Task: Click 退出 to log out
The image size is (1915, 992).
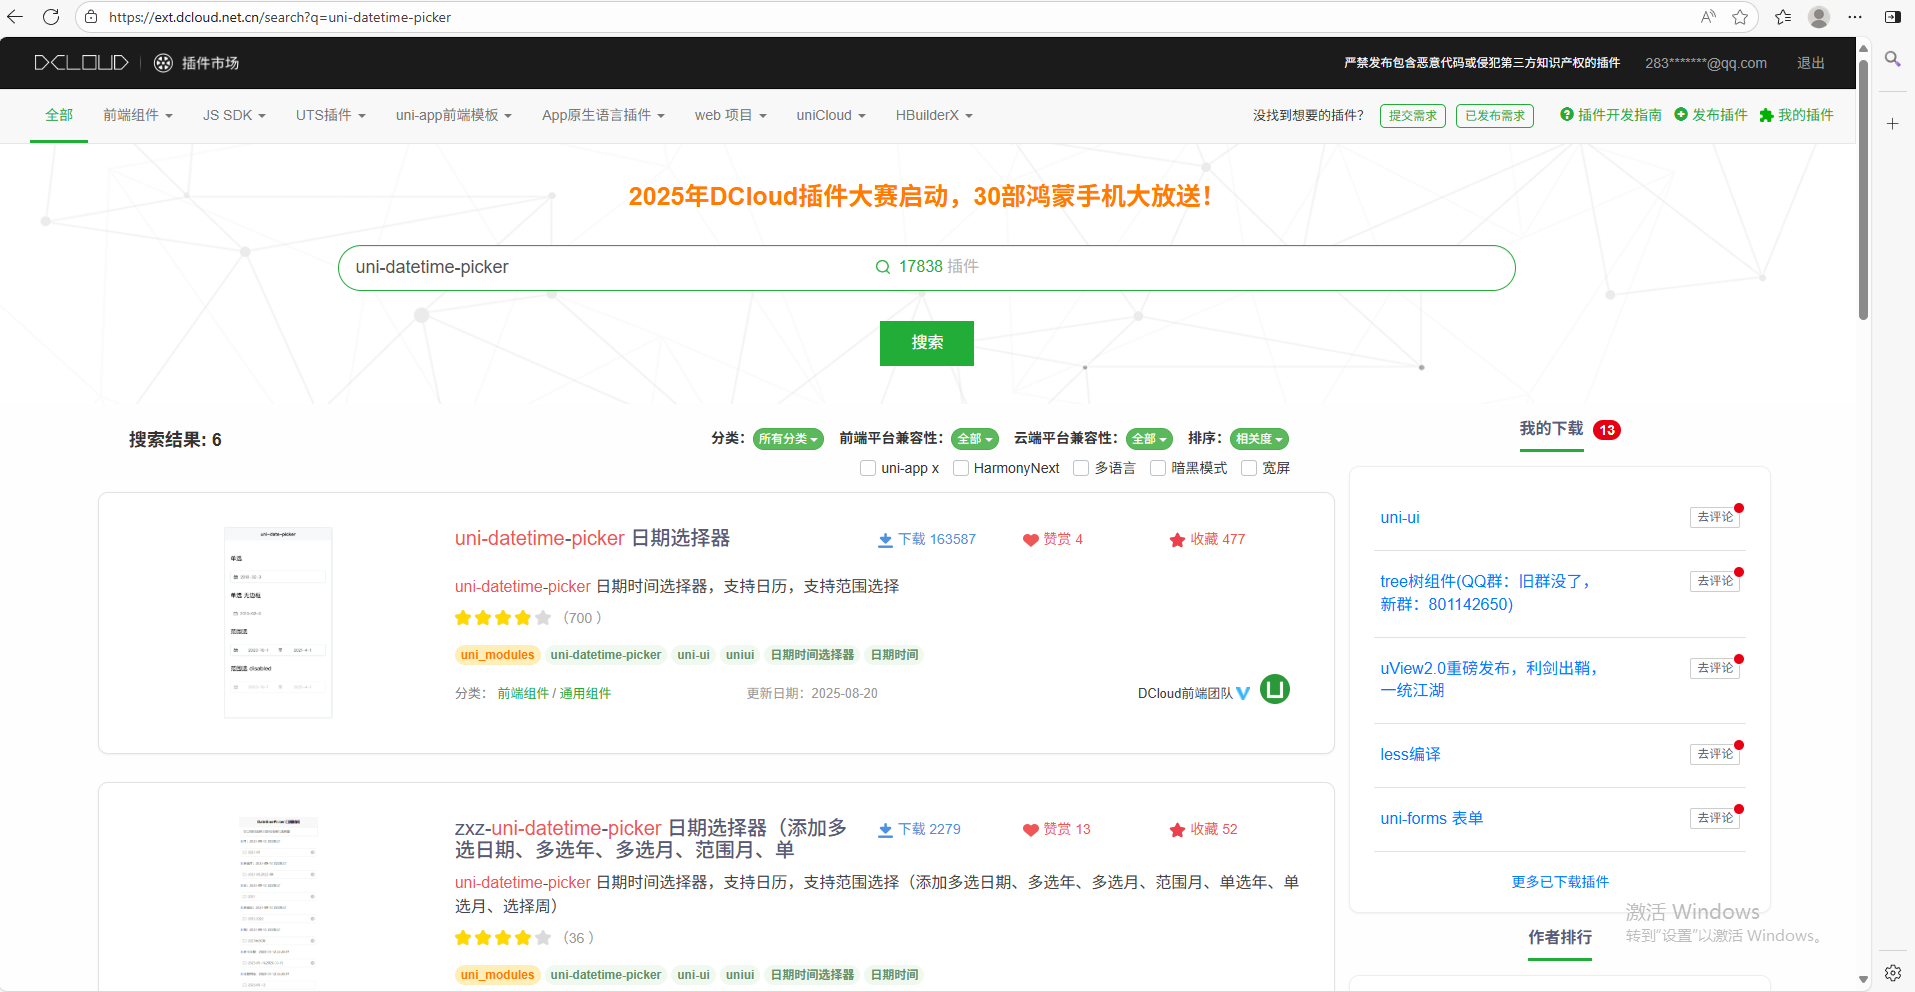Action: point(1811,63)
